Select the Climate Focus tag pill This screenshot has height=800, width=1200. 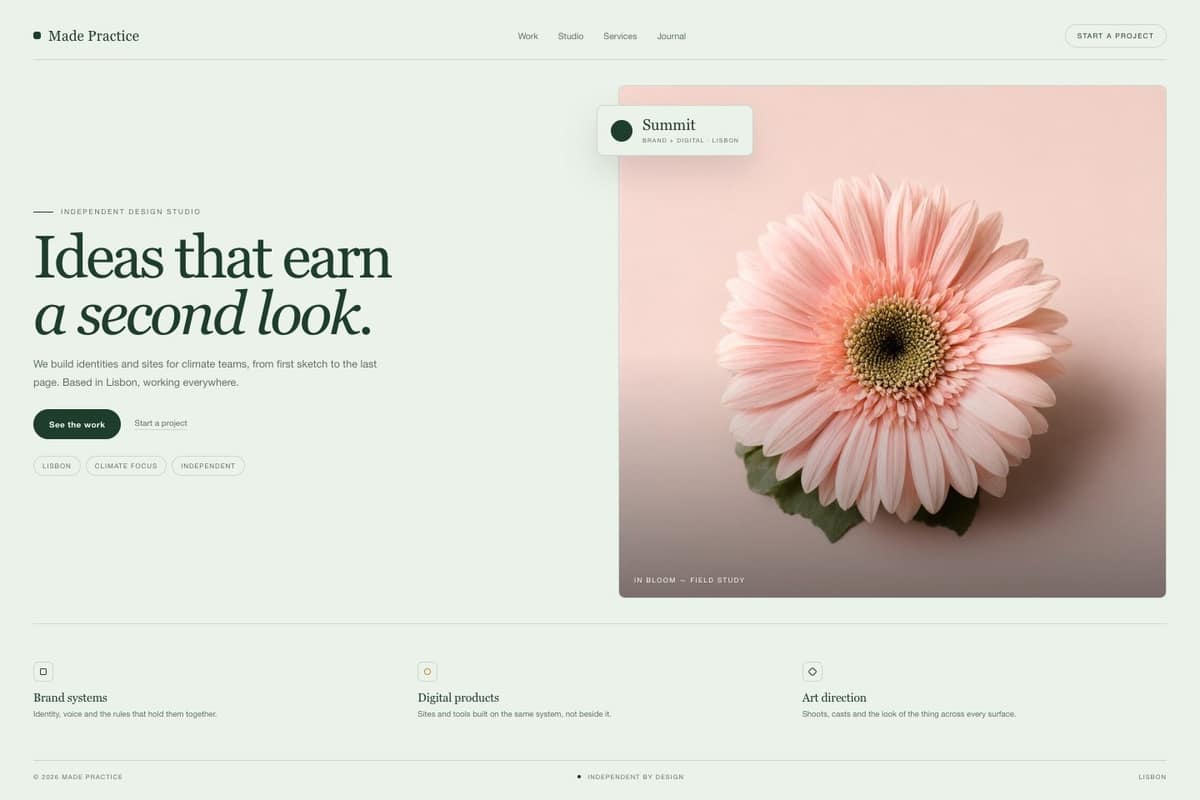click(x=126, y=465)
